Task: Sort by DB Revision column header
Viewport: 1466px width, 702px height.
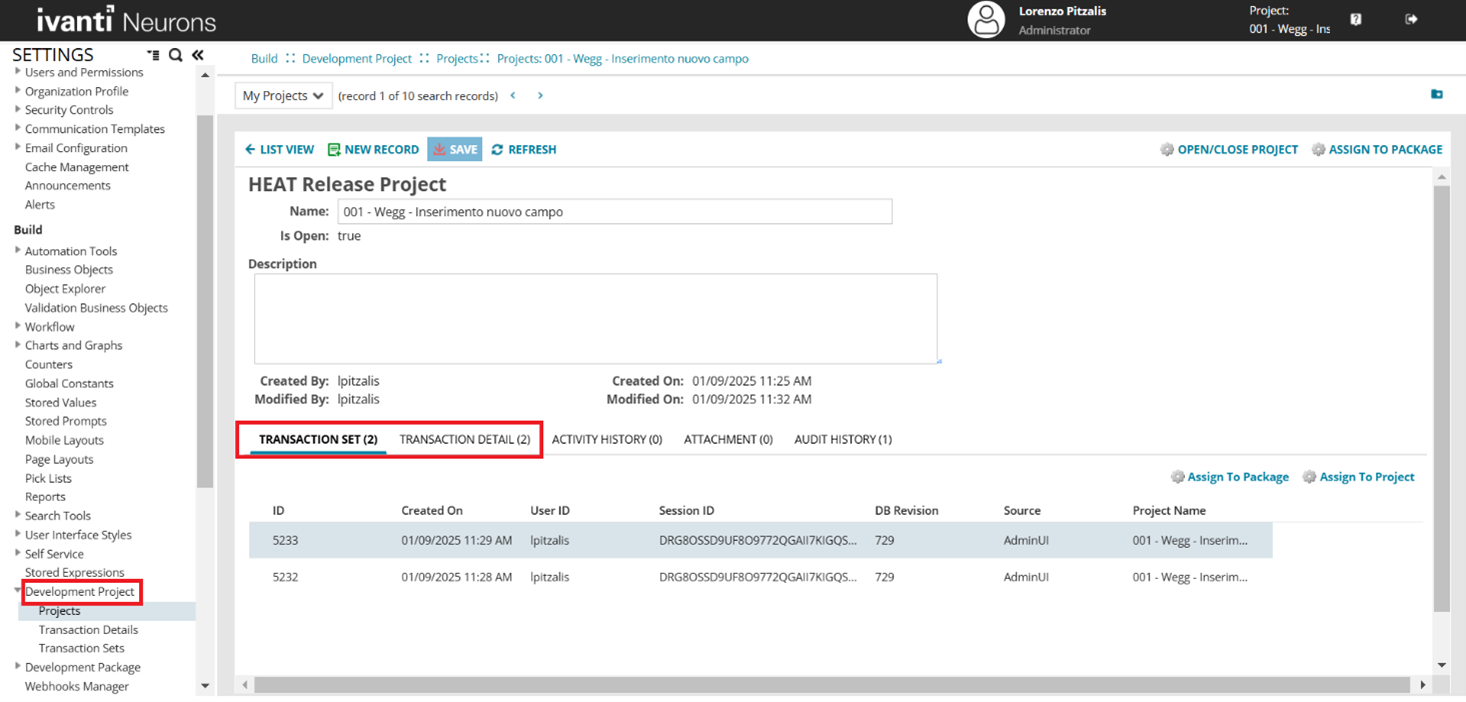Action: point(906,510)
